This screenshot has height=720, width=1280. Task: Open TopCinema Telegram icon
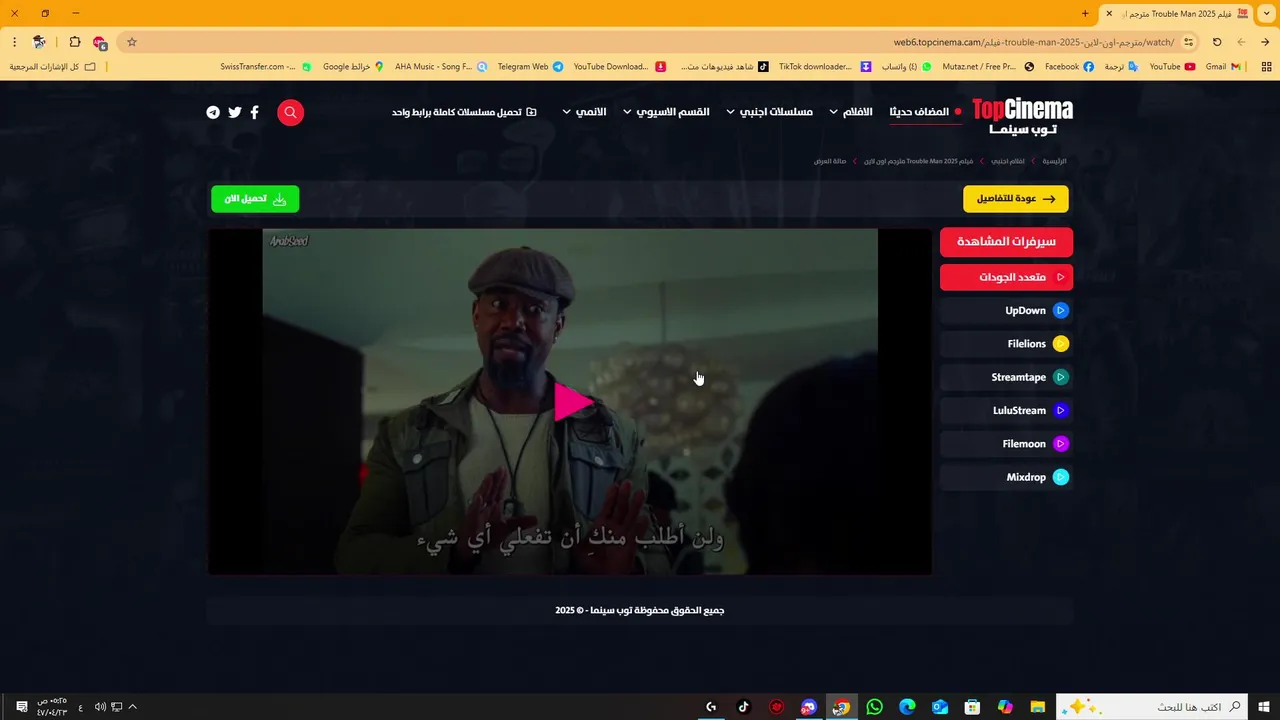click(213, 112)
